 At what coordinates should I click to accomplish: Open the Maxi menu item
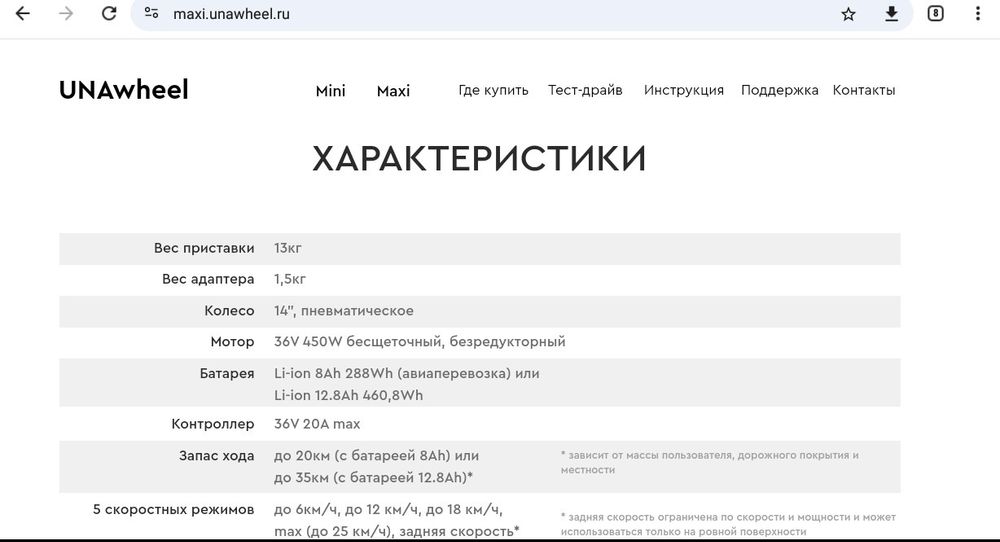point(393,91)
